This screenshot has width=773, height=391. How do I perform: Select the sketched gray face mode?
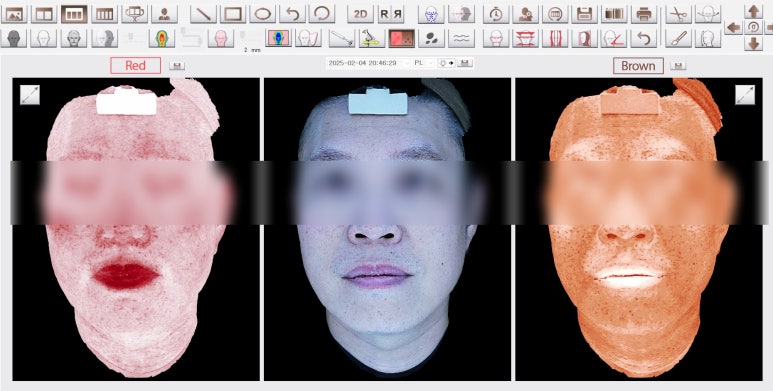(74, 38)
